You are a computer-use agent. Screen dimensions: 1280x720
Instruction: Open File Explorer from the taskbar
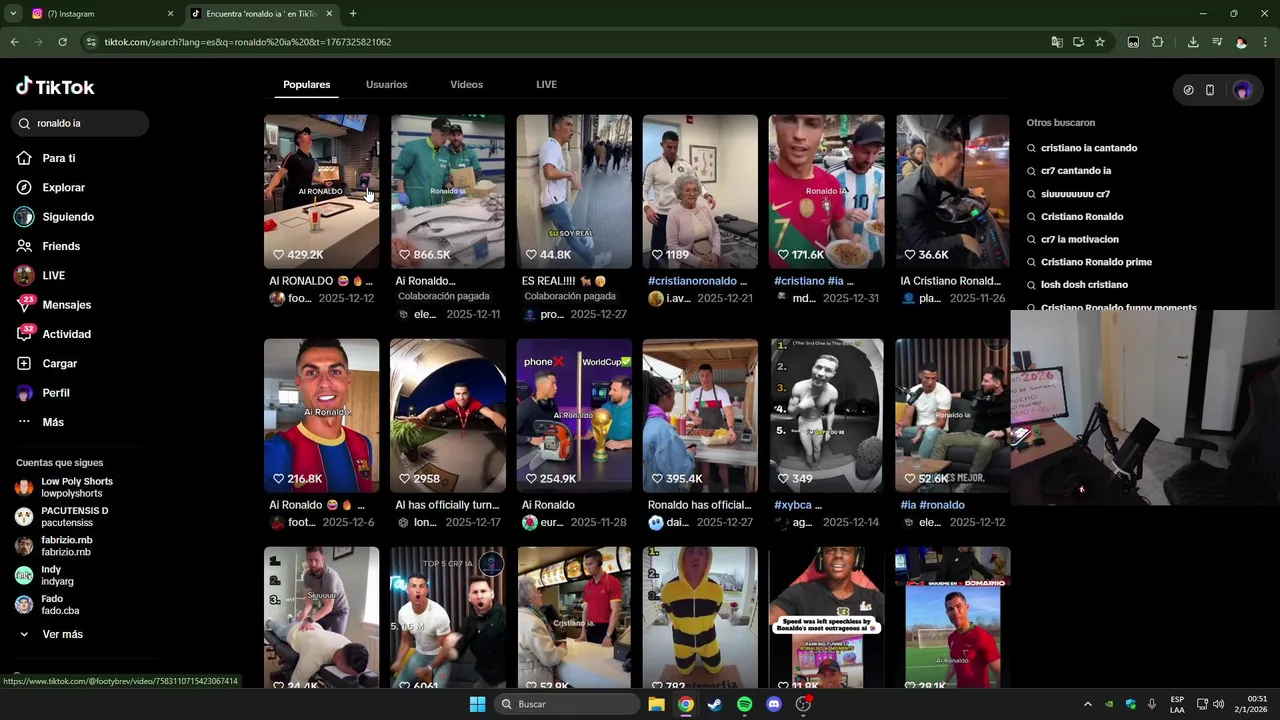click(x=656, y=704)
